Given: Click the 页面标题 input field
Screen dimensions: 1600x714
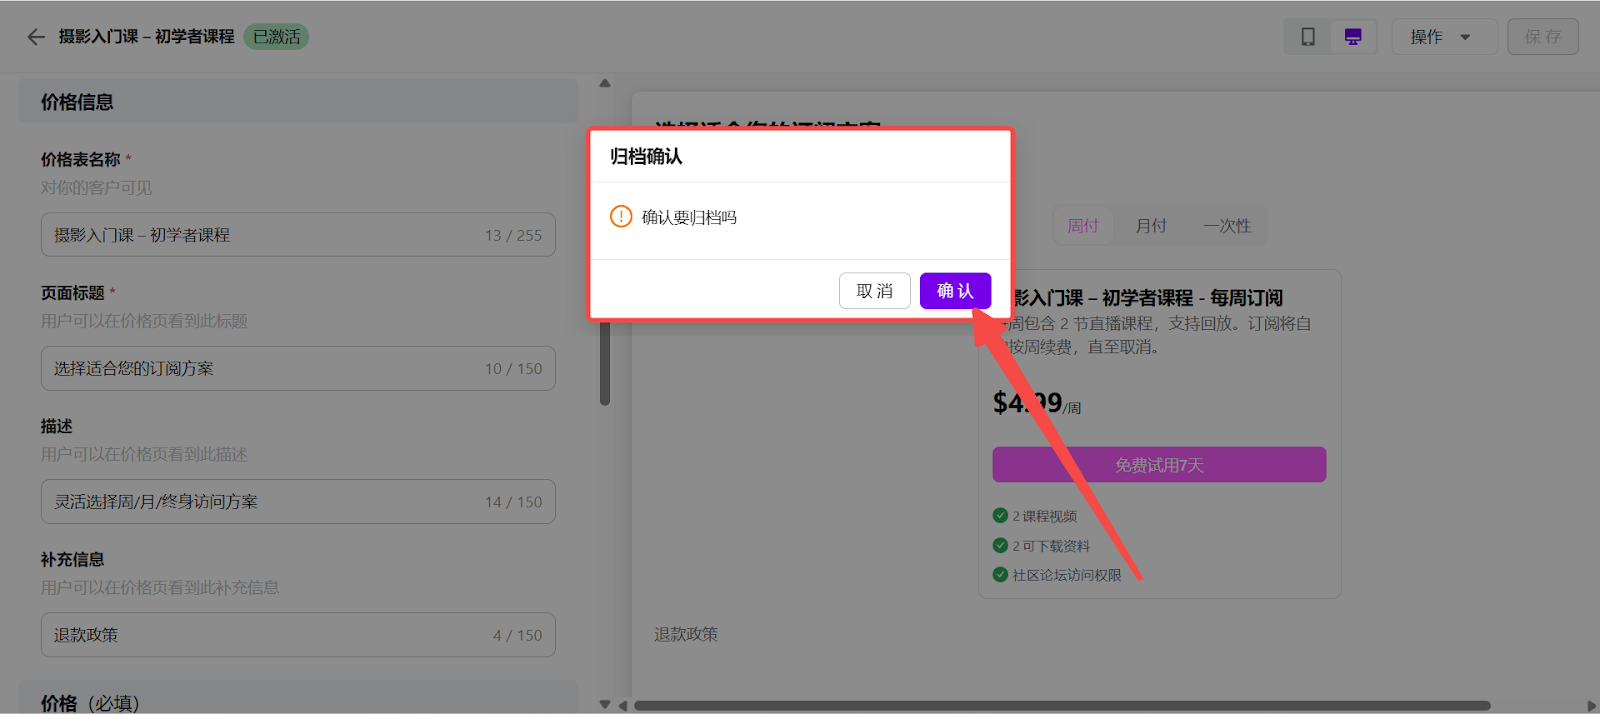Looking at the screenshot, I should point(260,369).
